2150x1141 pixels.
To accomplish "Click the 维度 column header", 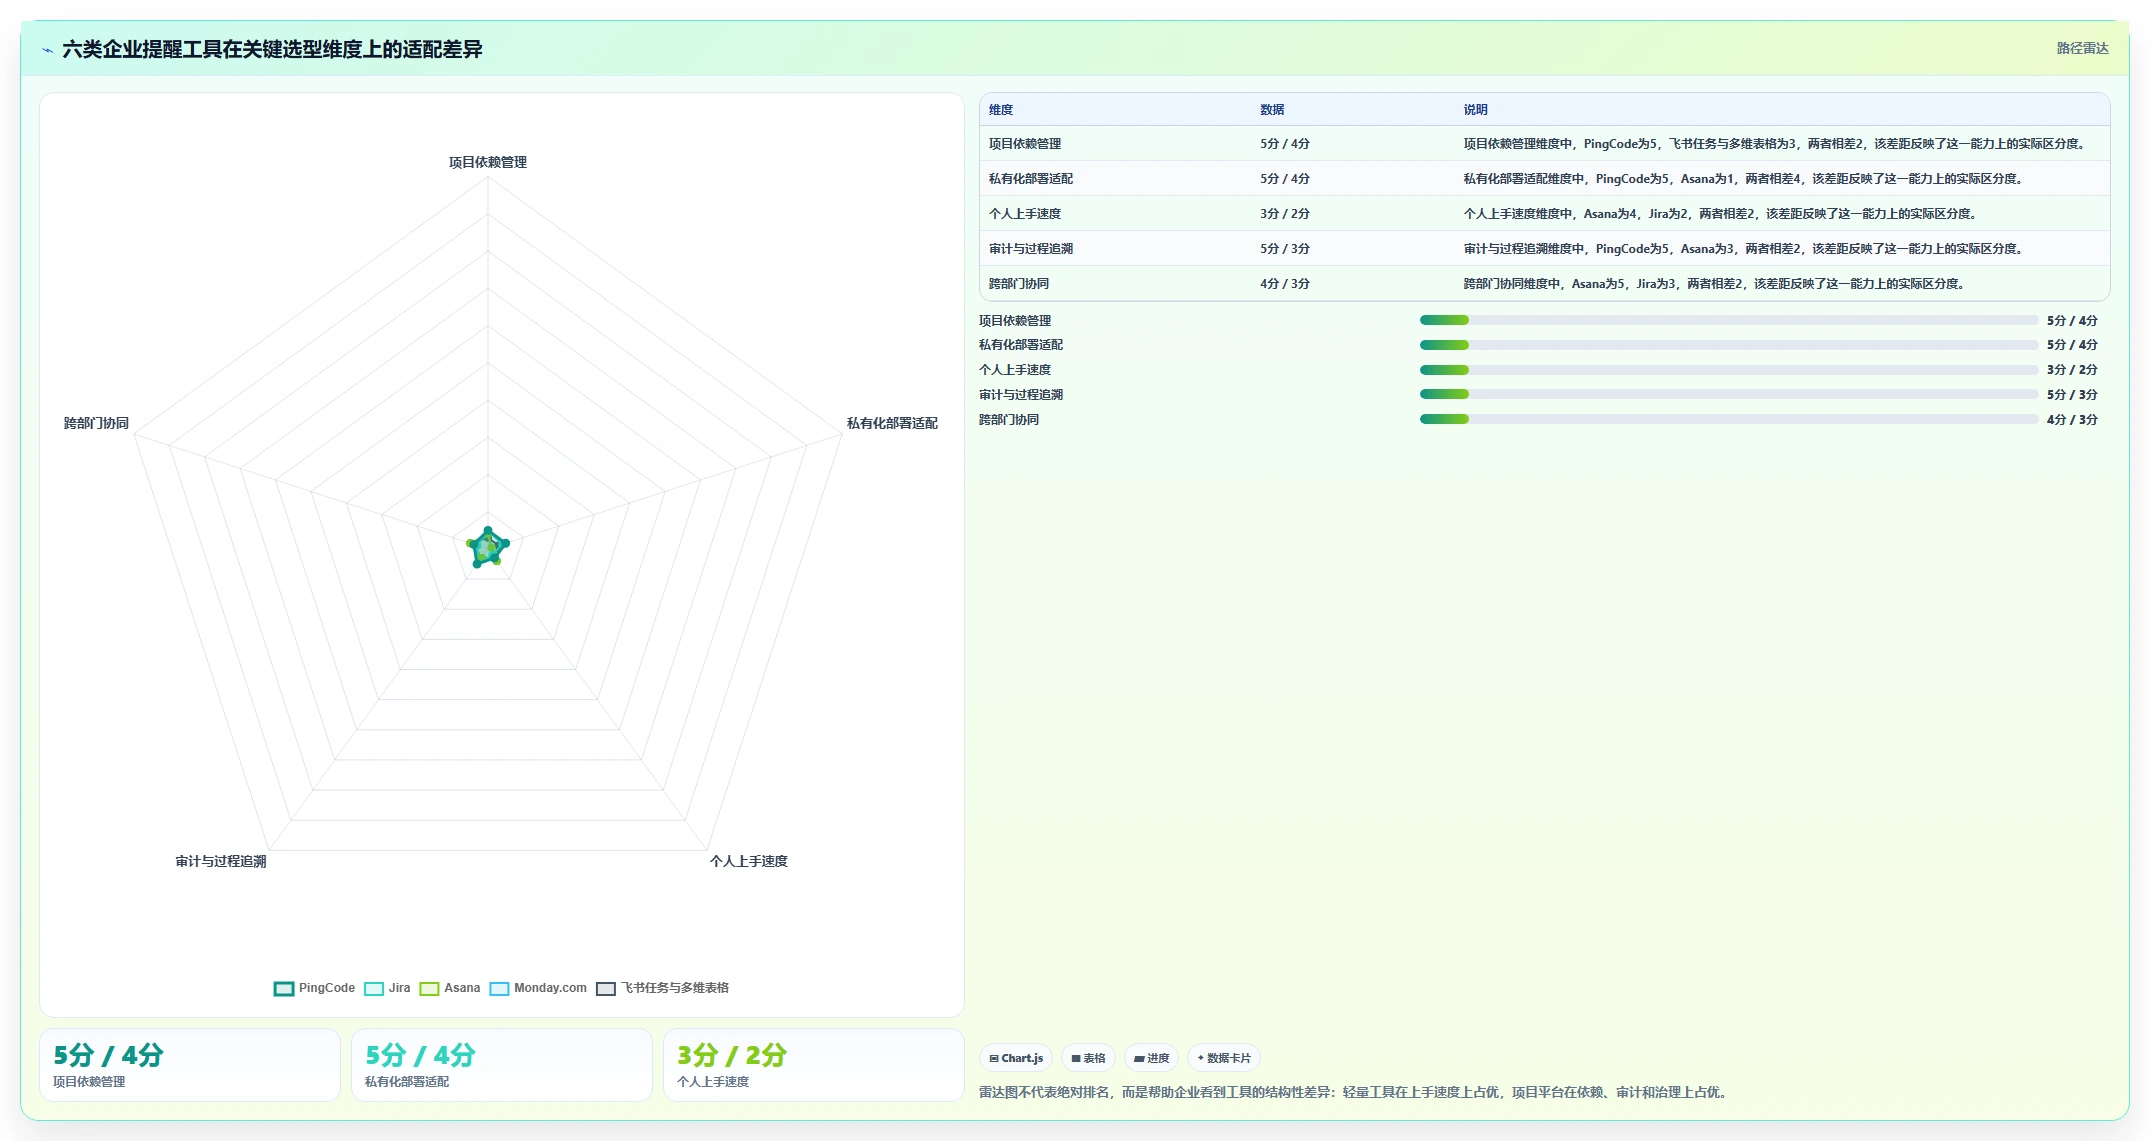I will [1001, 110].
